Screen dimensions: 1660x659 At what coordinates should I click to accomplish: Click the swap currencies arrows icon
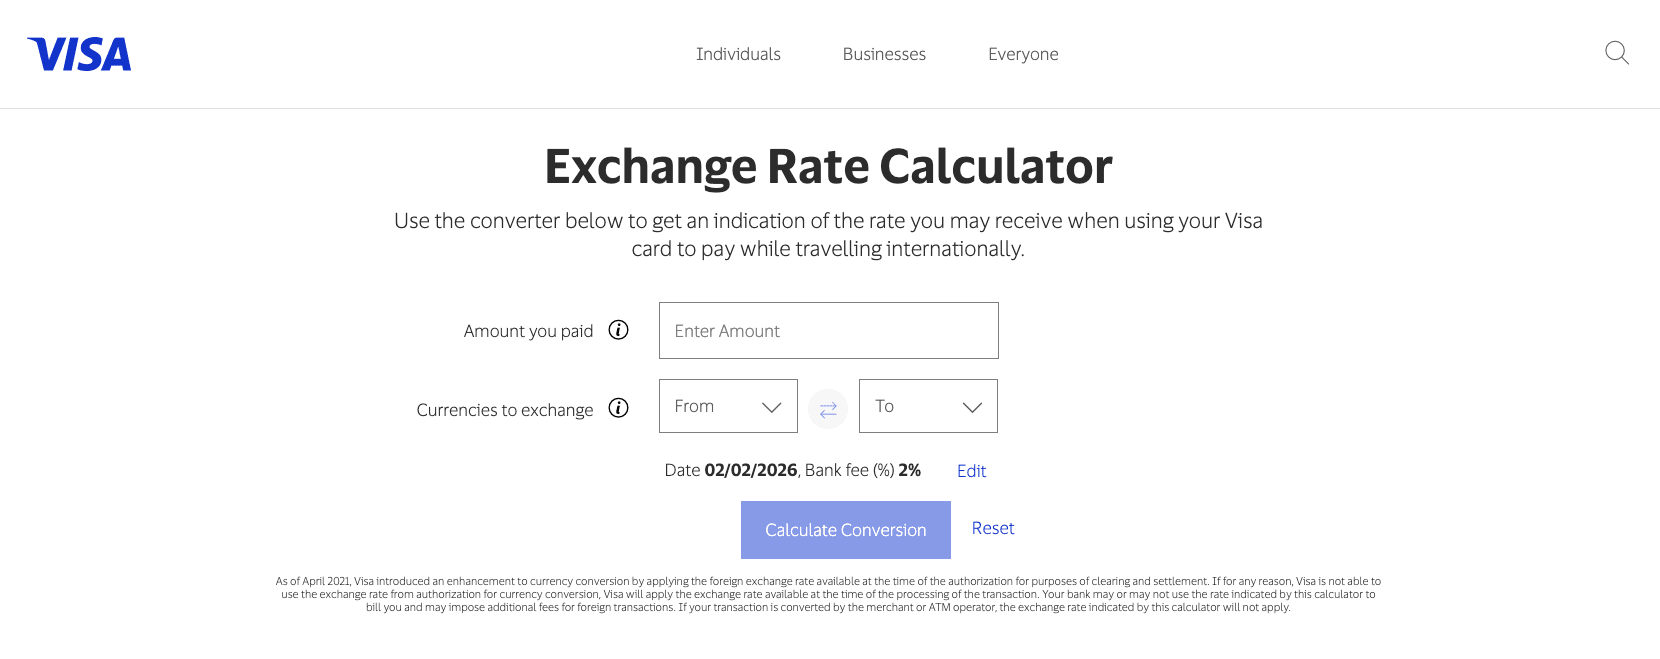coord(828,409)
